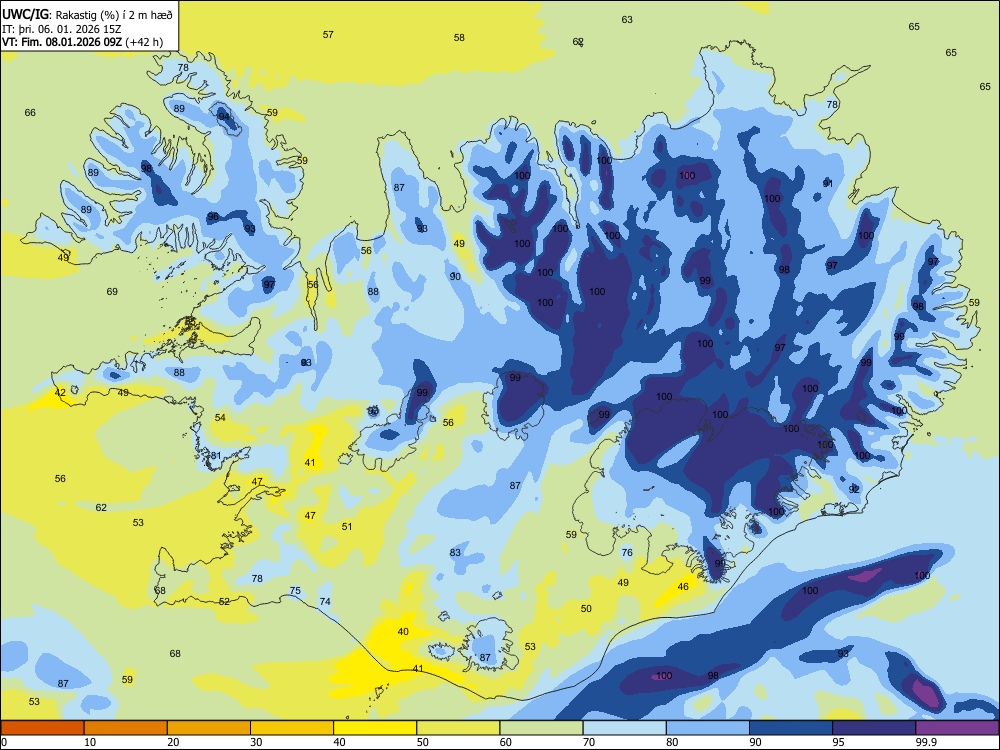Click the humidity value '54' on the west coast
The height and width of the screenshot is (750, 1000).
click(220, 418)
